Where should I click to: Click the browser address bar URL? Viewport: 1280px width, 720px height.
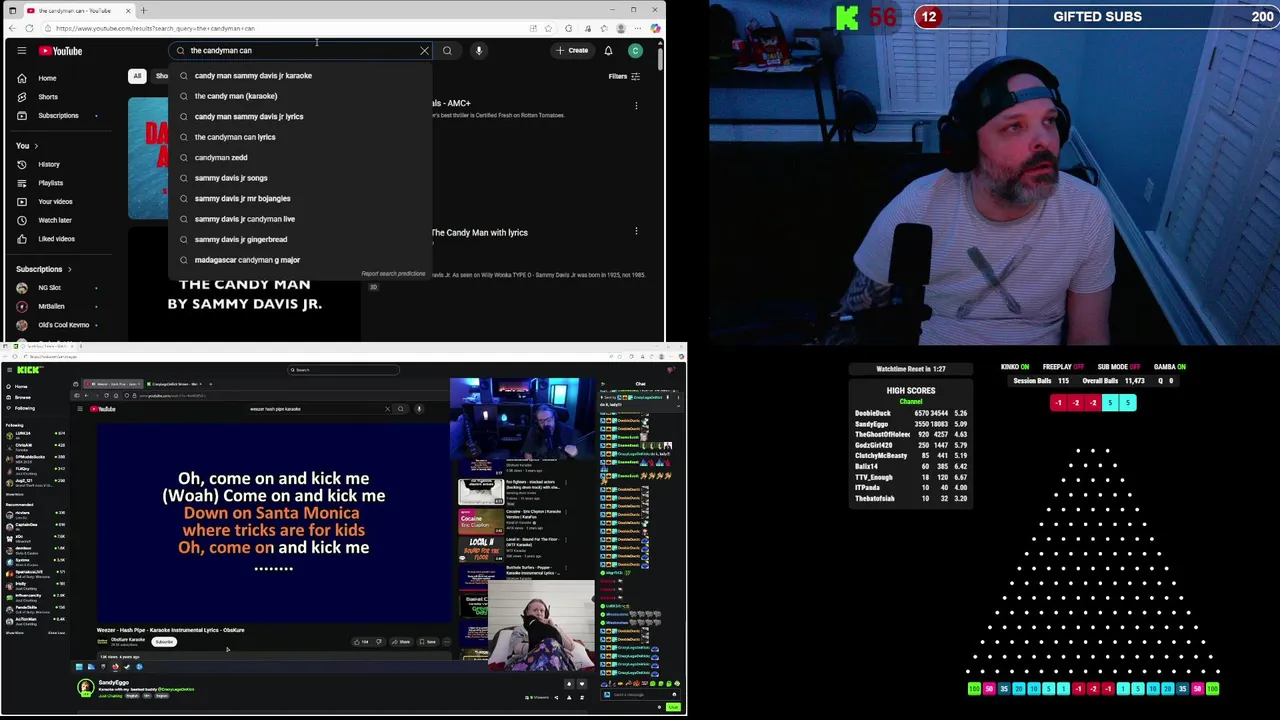[155, 28]
